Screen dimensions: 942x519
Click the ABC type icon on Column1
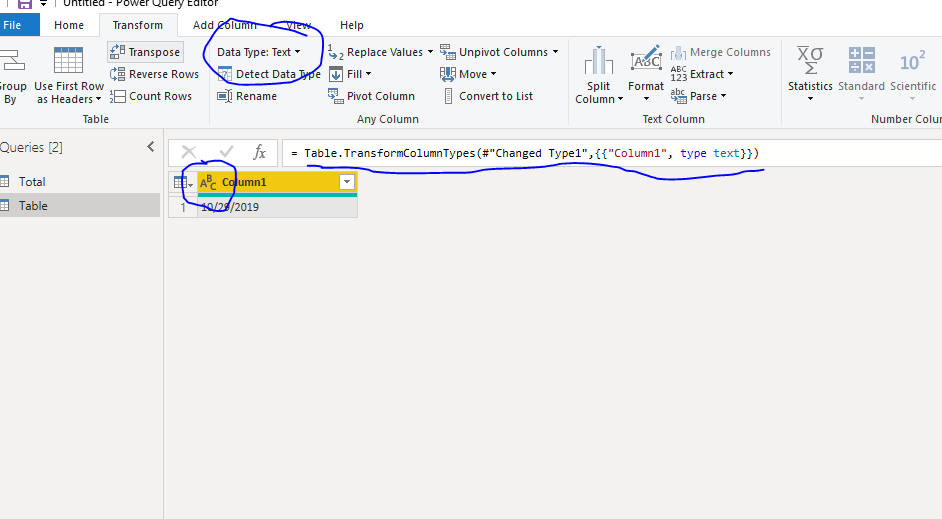208,182
